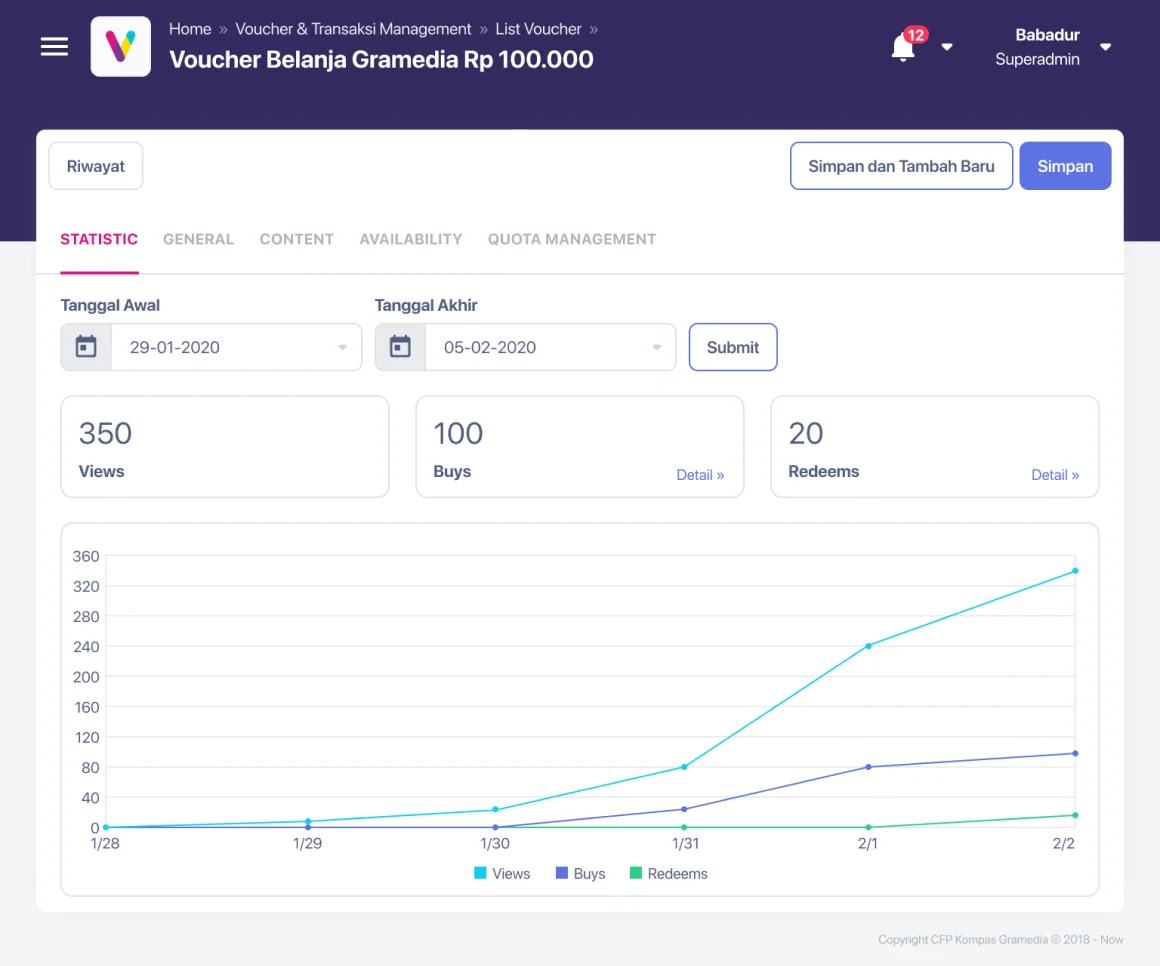1160x966 pixels.
Task: Save with the Simpan button
Action: click(1065, 166)
